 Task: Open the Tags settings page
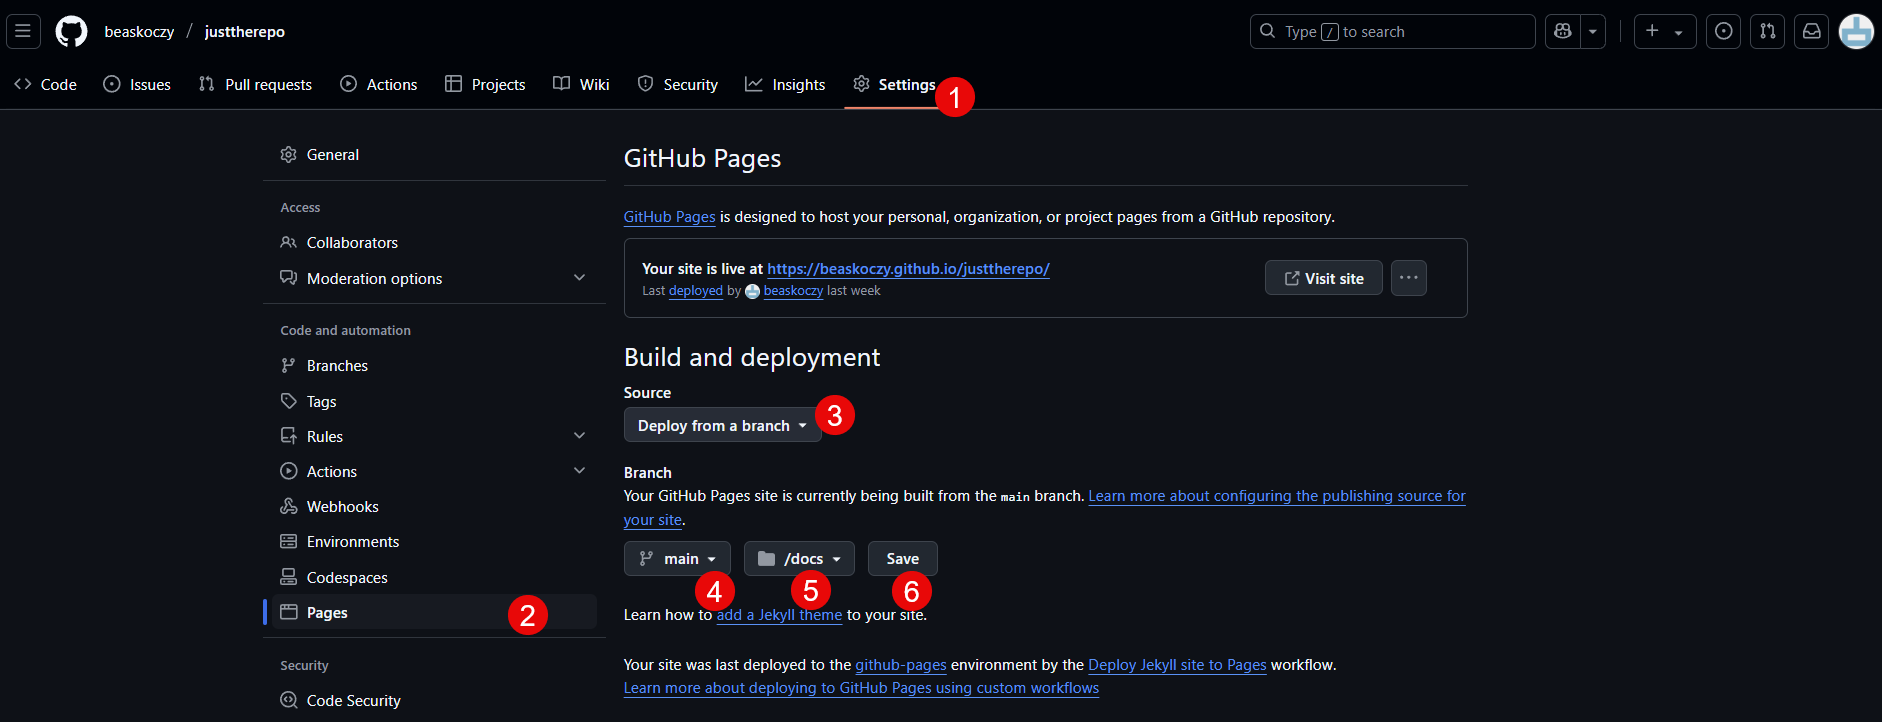pyautogui.click(x=434, y=402)
